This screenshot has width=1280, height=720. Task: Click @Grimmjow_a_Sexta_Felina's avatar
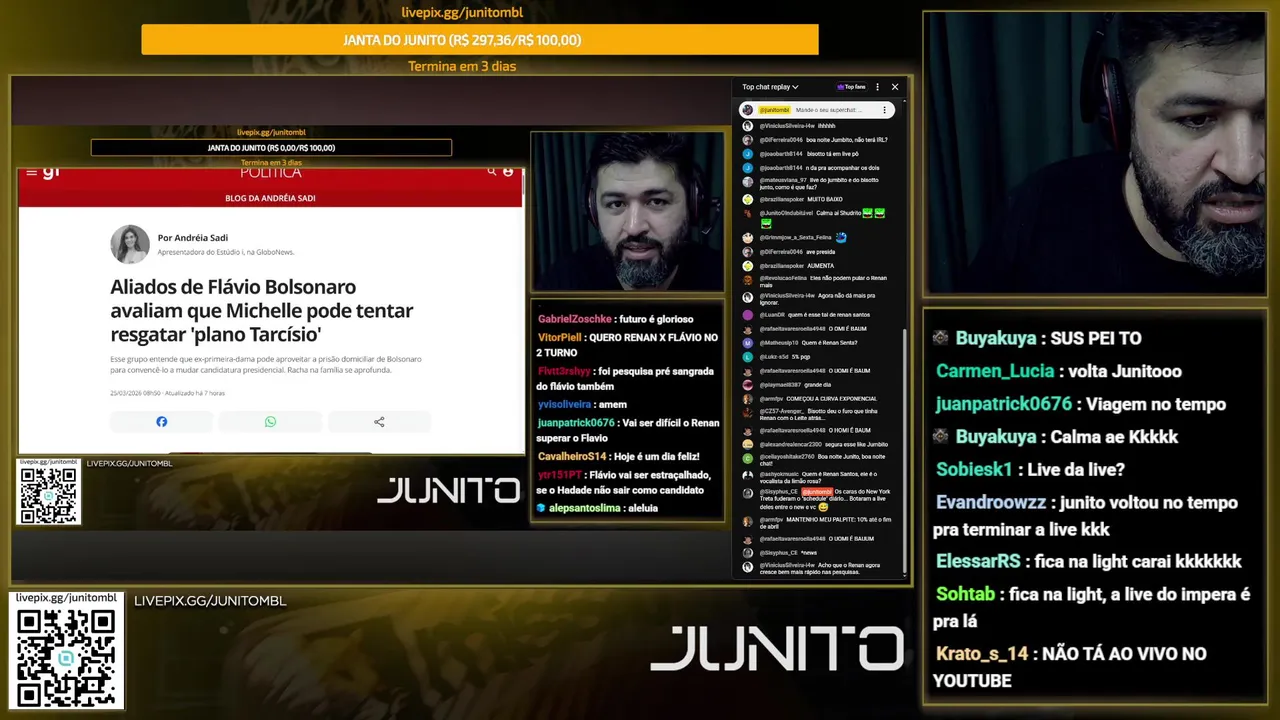coord(747,238)
